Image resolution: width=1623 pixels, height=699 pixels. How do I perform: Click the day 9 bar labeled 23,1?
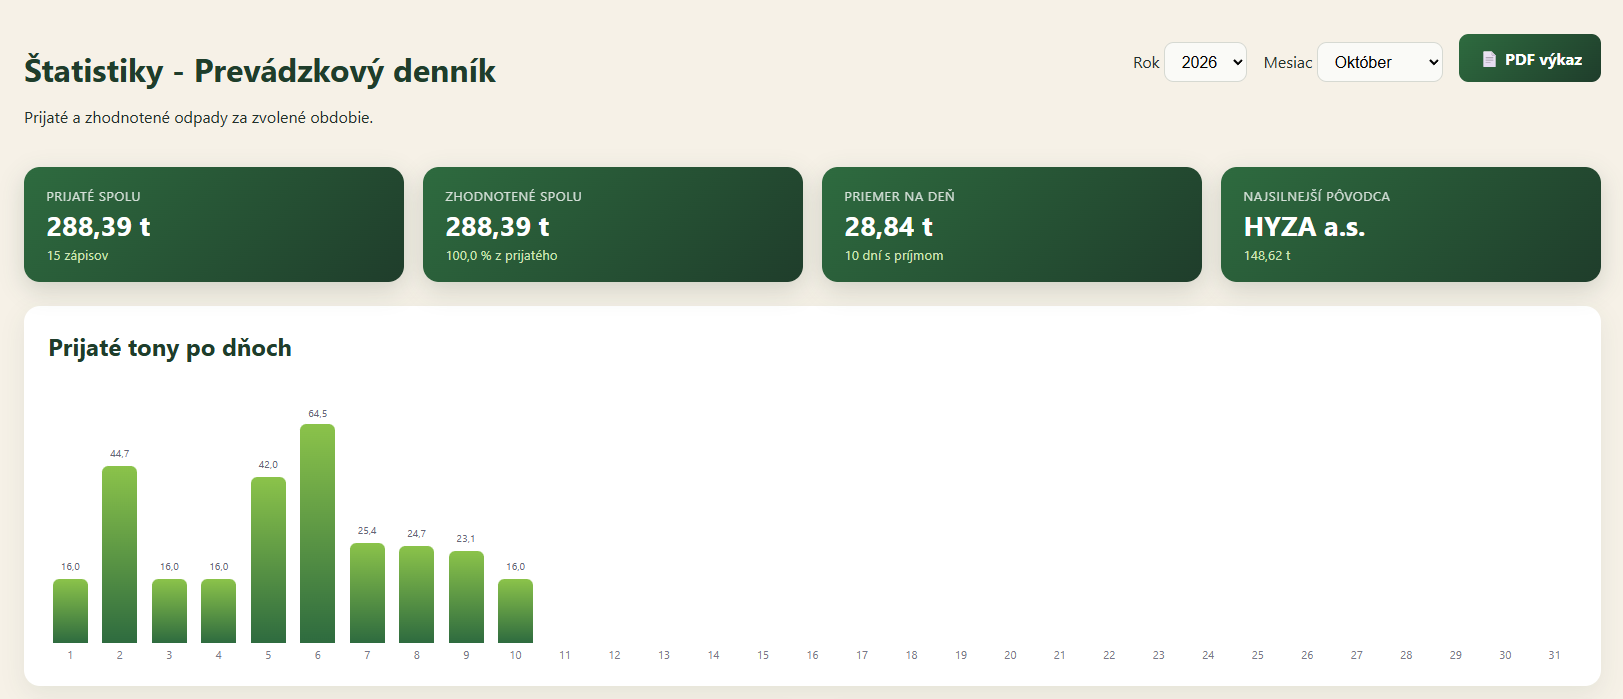point(466,597)
